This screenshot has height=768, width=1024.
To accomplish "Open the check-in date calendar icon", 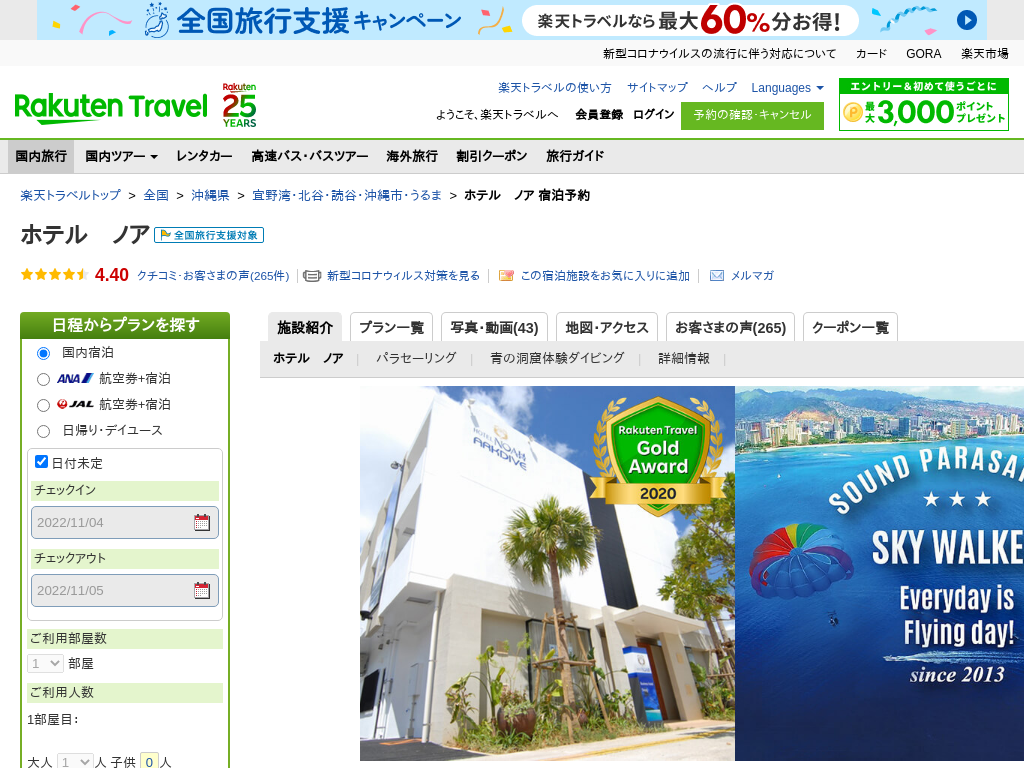I will (x=202, y=522).
